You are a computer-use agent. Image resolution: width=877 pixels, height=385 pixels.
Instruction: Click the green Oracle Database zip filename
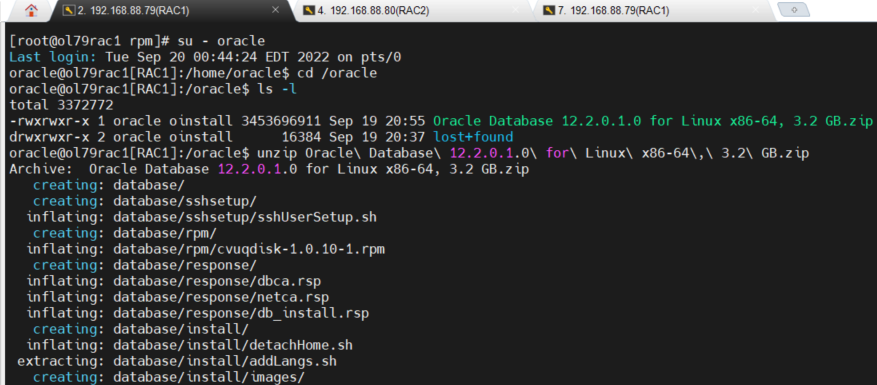[x=653, y=121]
